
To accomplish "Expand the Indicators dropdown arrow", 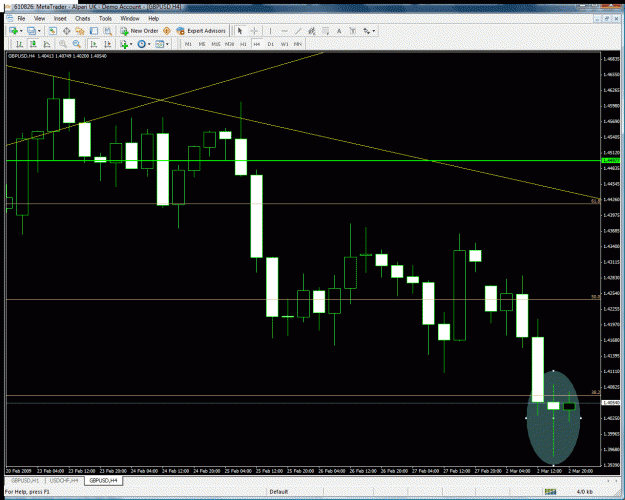I will (x=131, y=44).
